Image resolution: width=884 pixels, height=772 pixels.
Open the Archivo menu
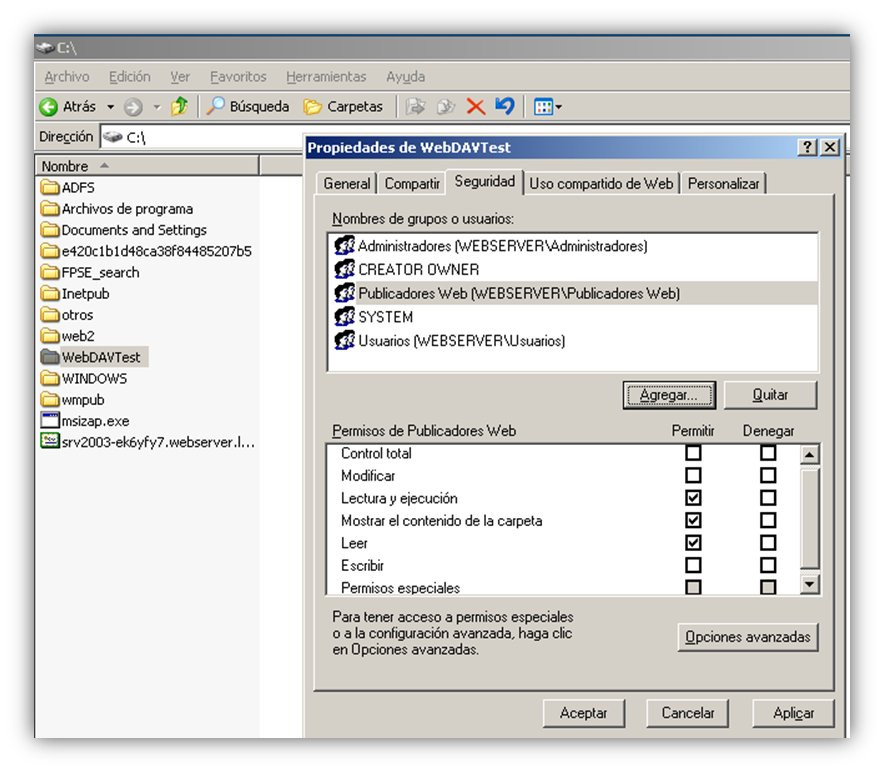pos(67,77)
